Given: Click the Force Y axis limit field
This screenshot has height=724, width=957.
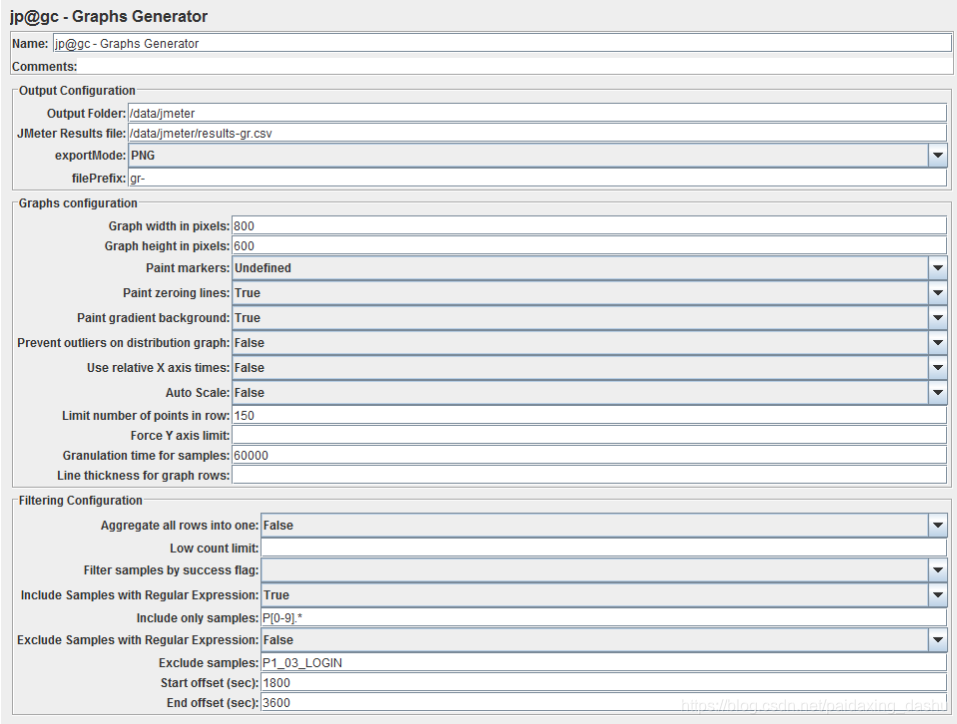Looking at the screenshot, I should coord(589,435).
